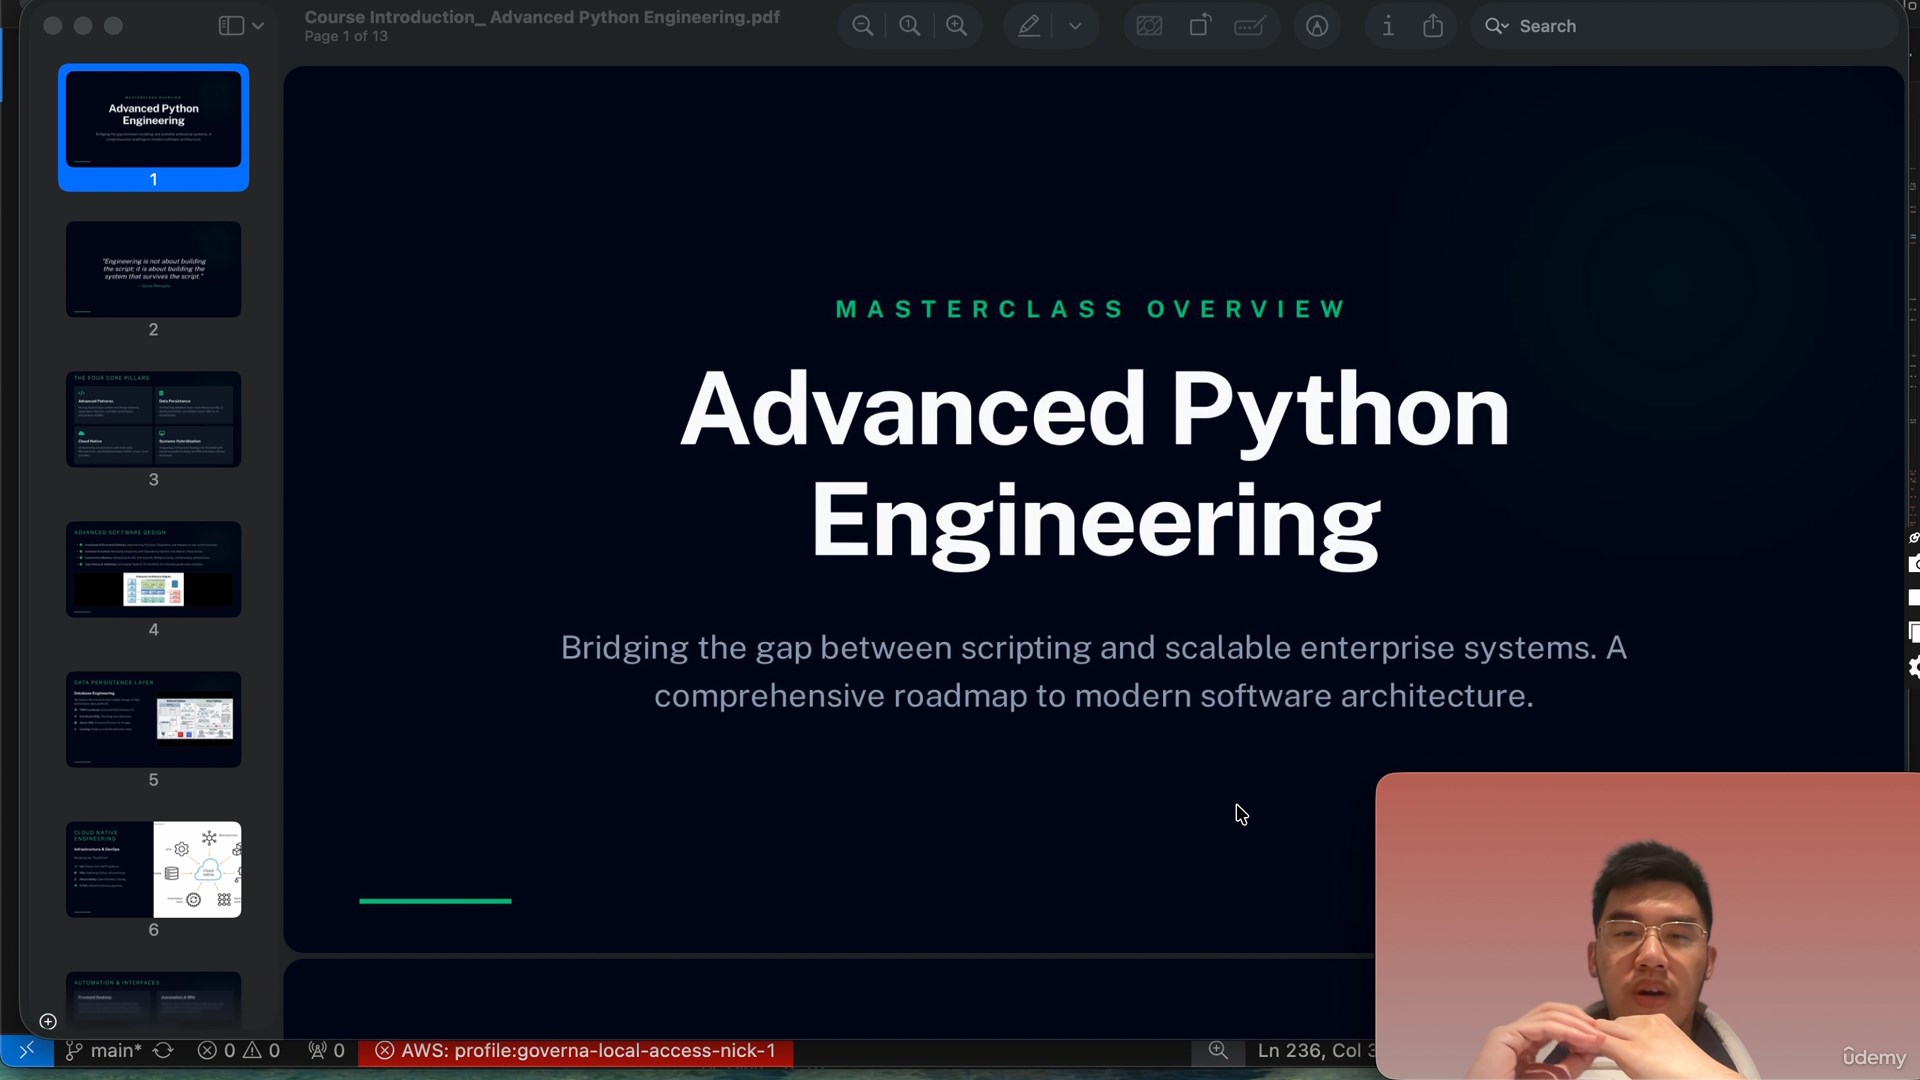
Task: Click the 'MASTERCLASS OVERVIEW' green label
Action: (1092, 309)
